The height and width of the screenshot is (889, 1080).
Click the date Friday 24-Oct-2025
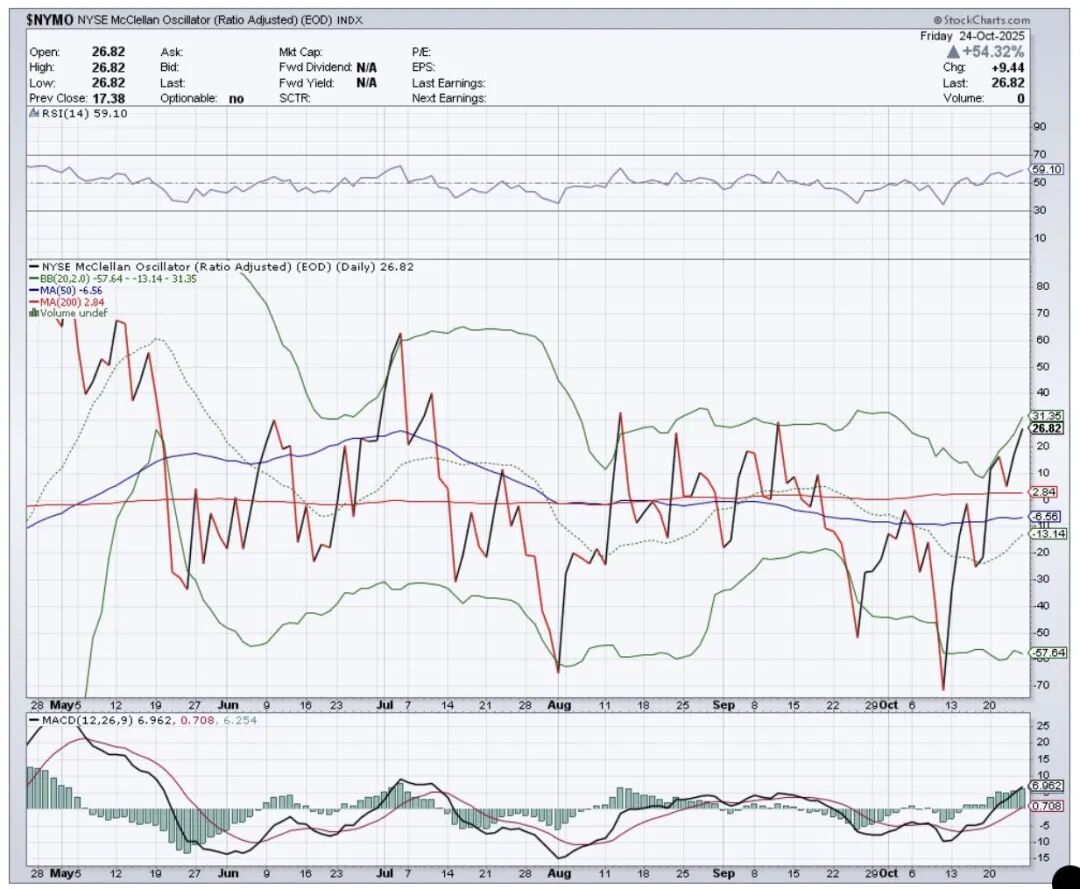pyautogui.click(x=972, y=36)
